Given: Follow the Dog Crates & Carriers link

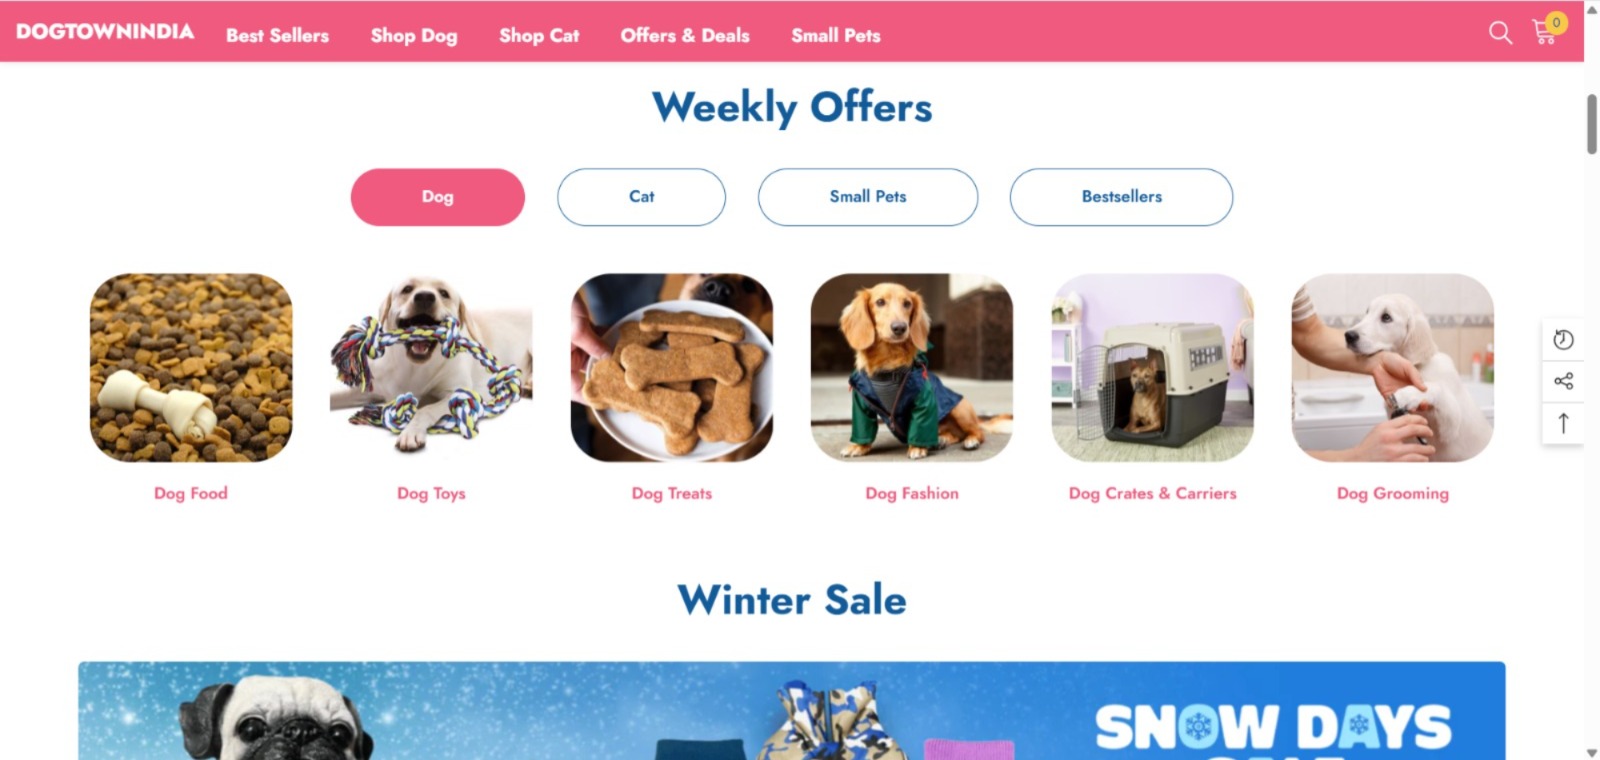Looking at the screenshot, I should coord(1152,493).
